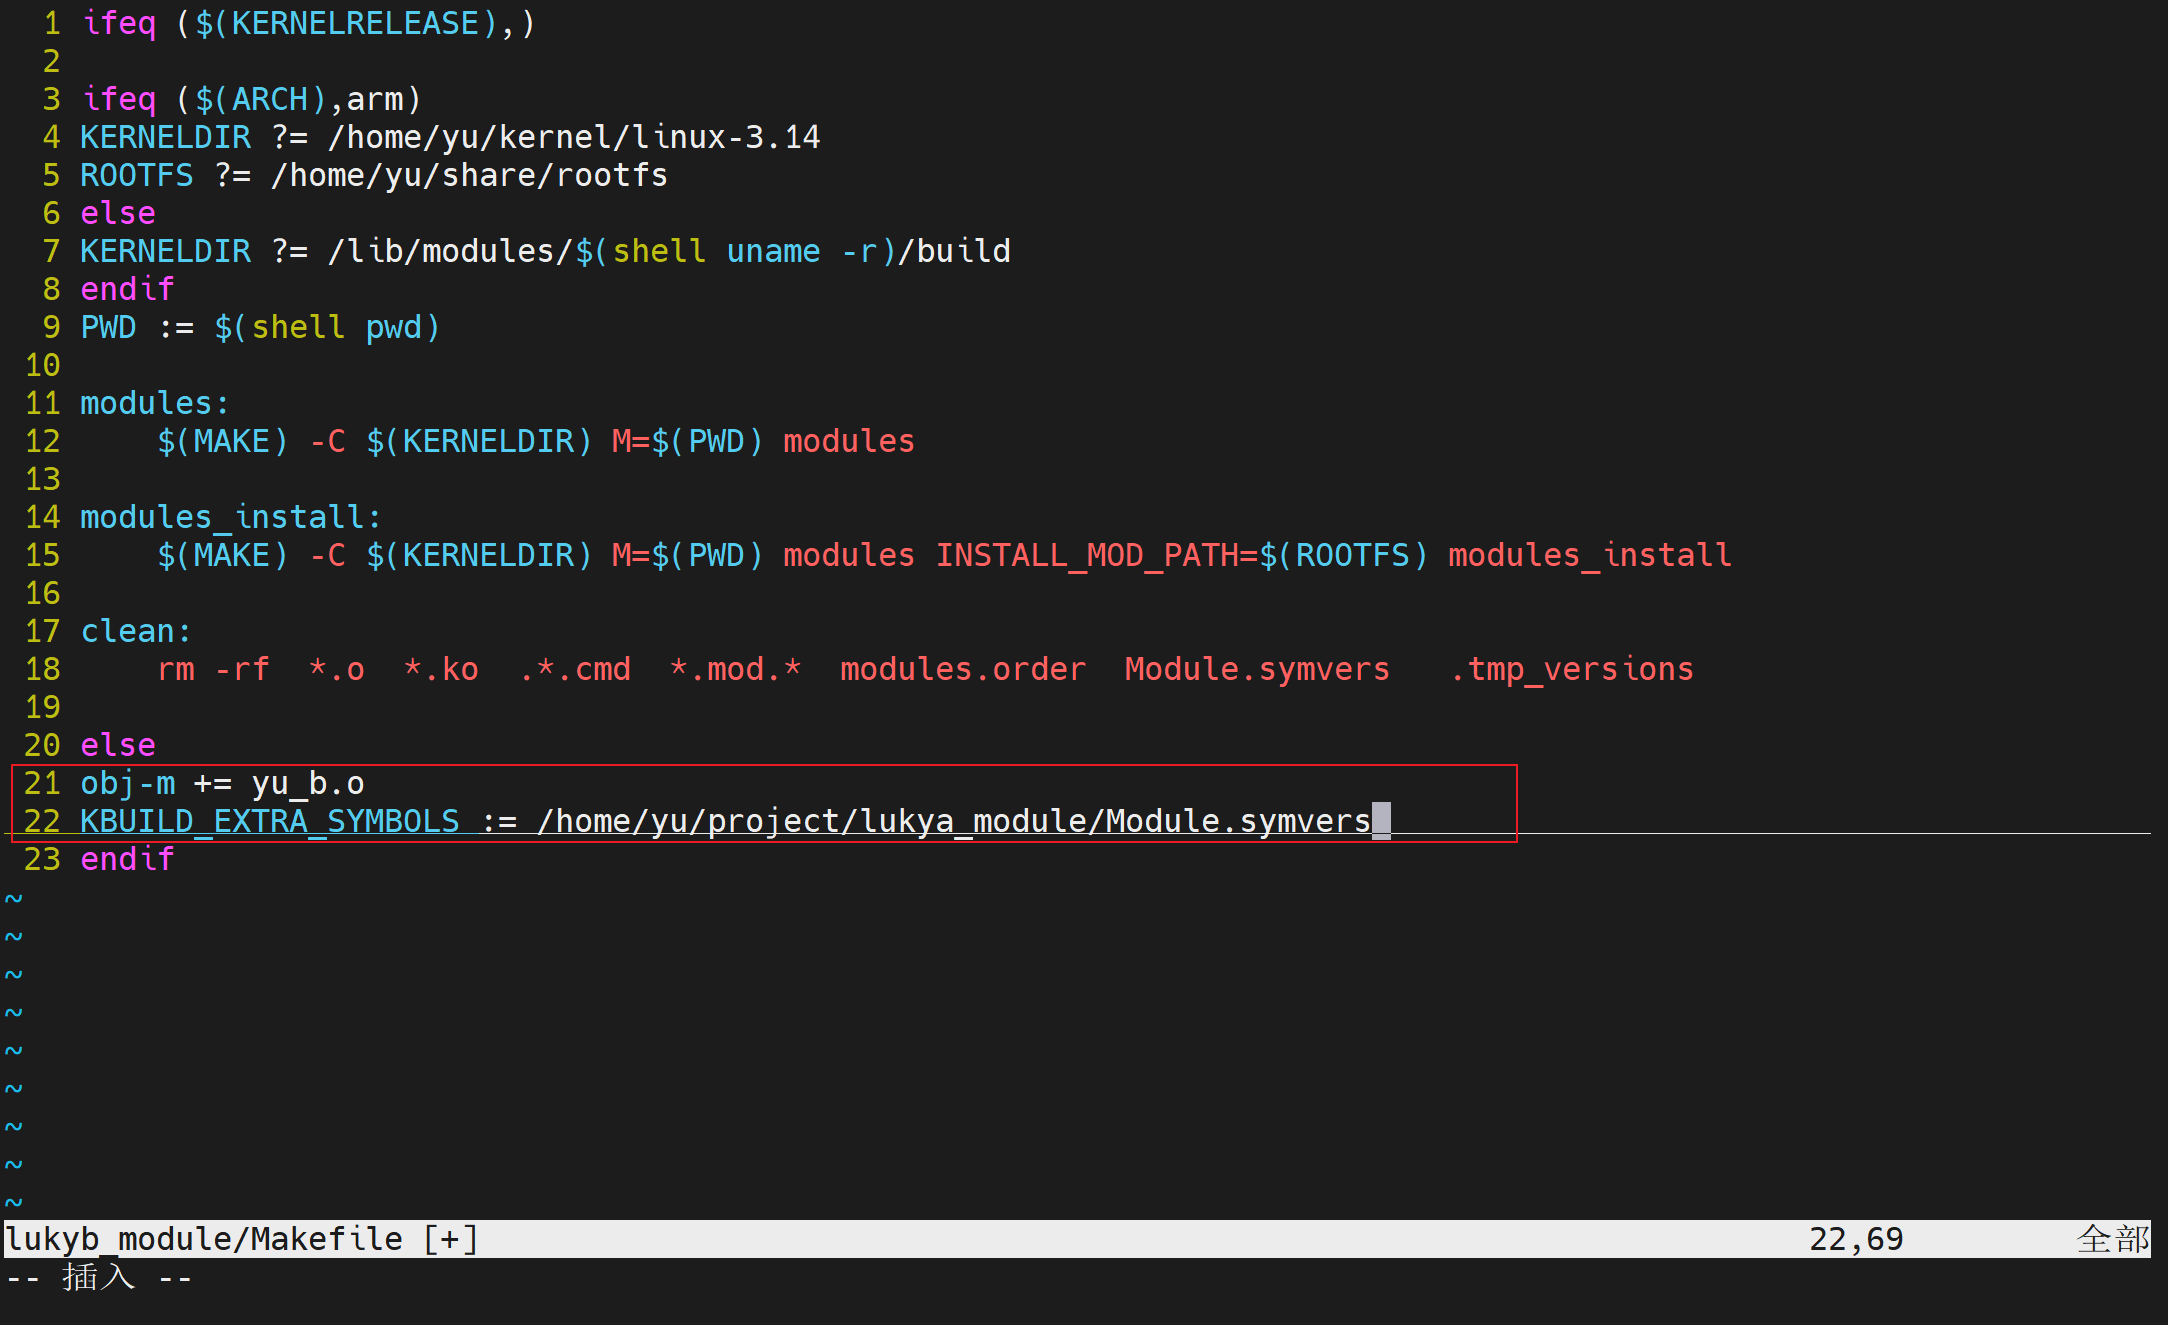Click the else keyword on line 6

[118, 213]
